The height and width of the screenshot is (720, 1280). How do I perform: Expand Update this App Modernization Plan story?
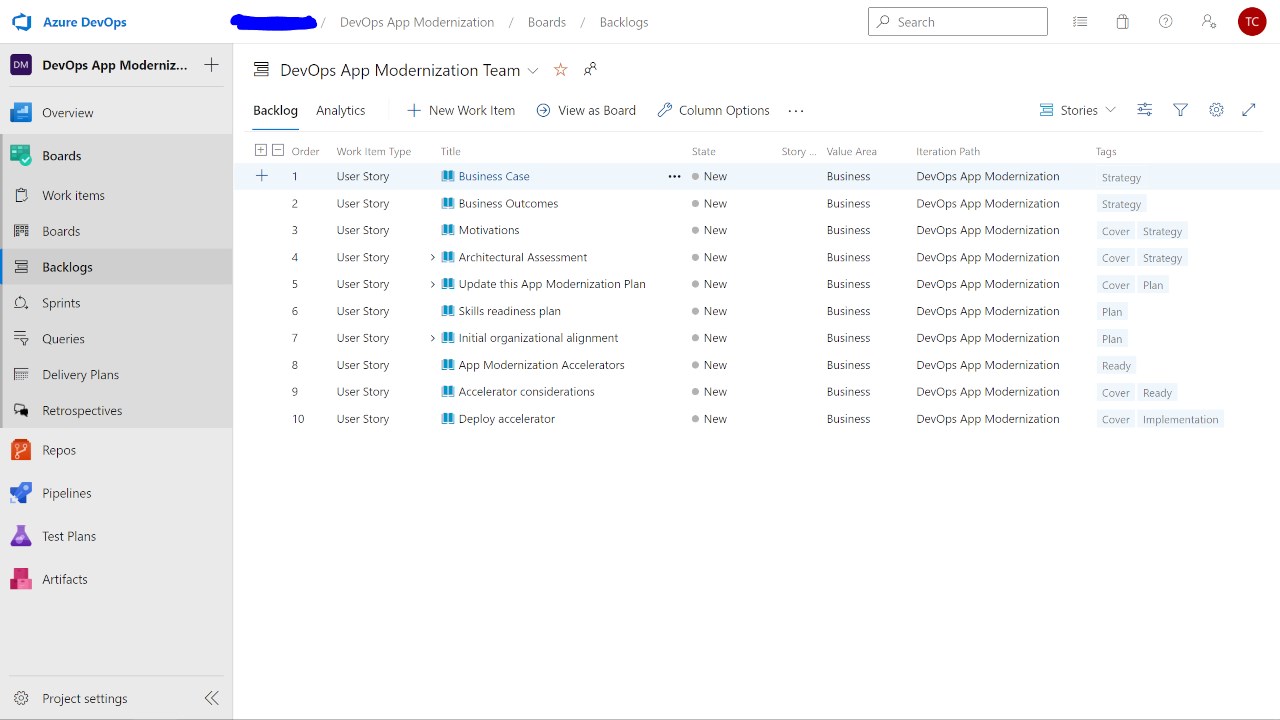[433, 284]
